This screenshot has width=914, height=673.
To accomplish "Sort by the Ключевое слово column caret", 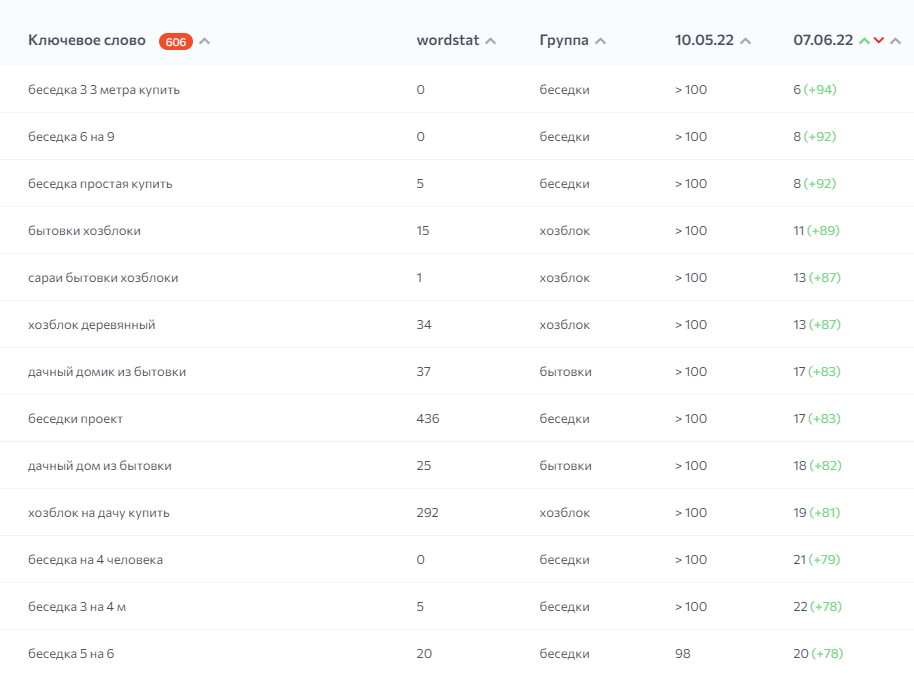I will tap(205, 41).
